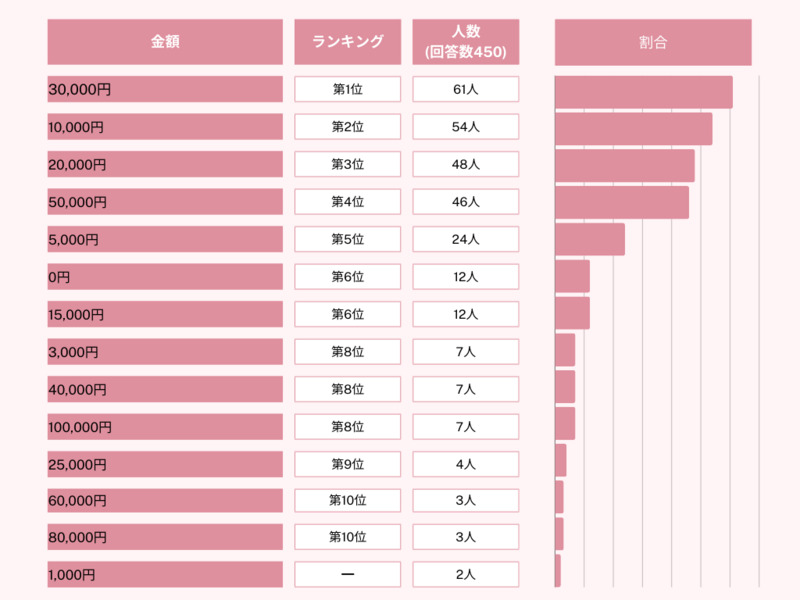Select the 1,000円 amount row

pos(165,574)
